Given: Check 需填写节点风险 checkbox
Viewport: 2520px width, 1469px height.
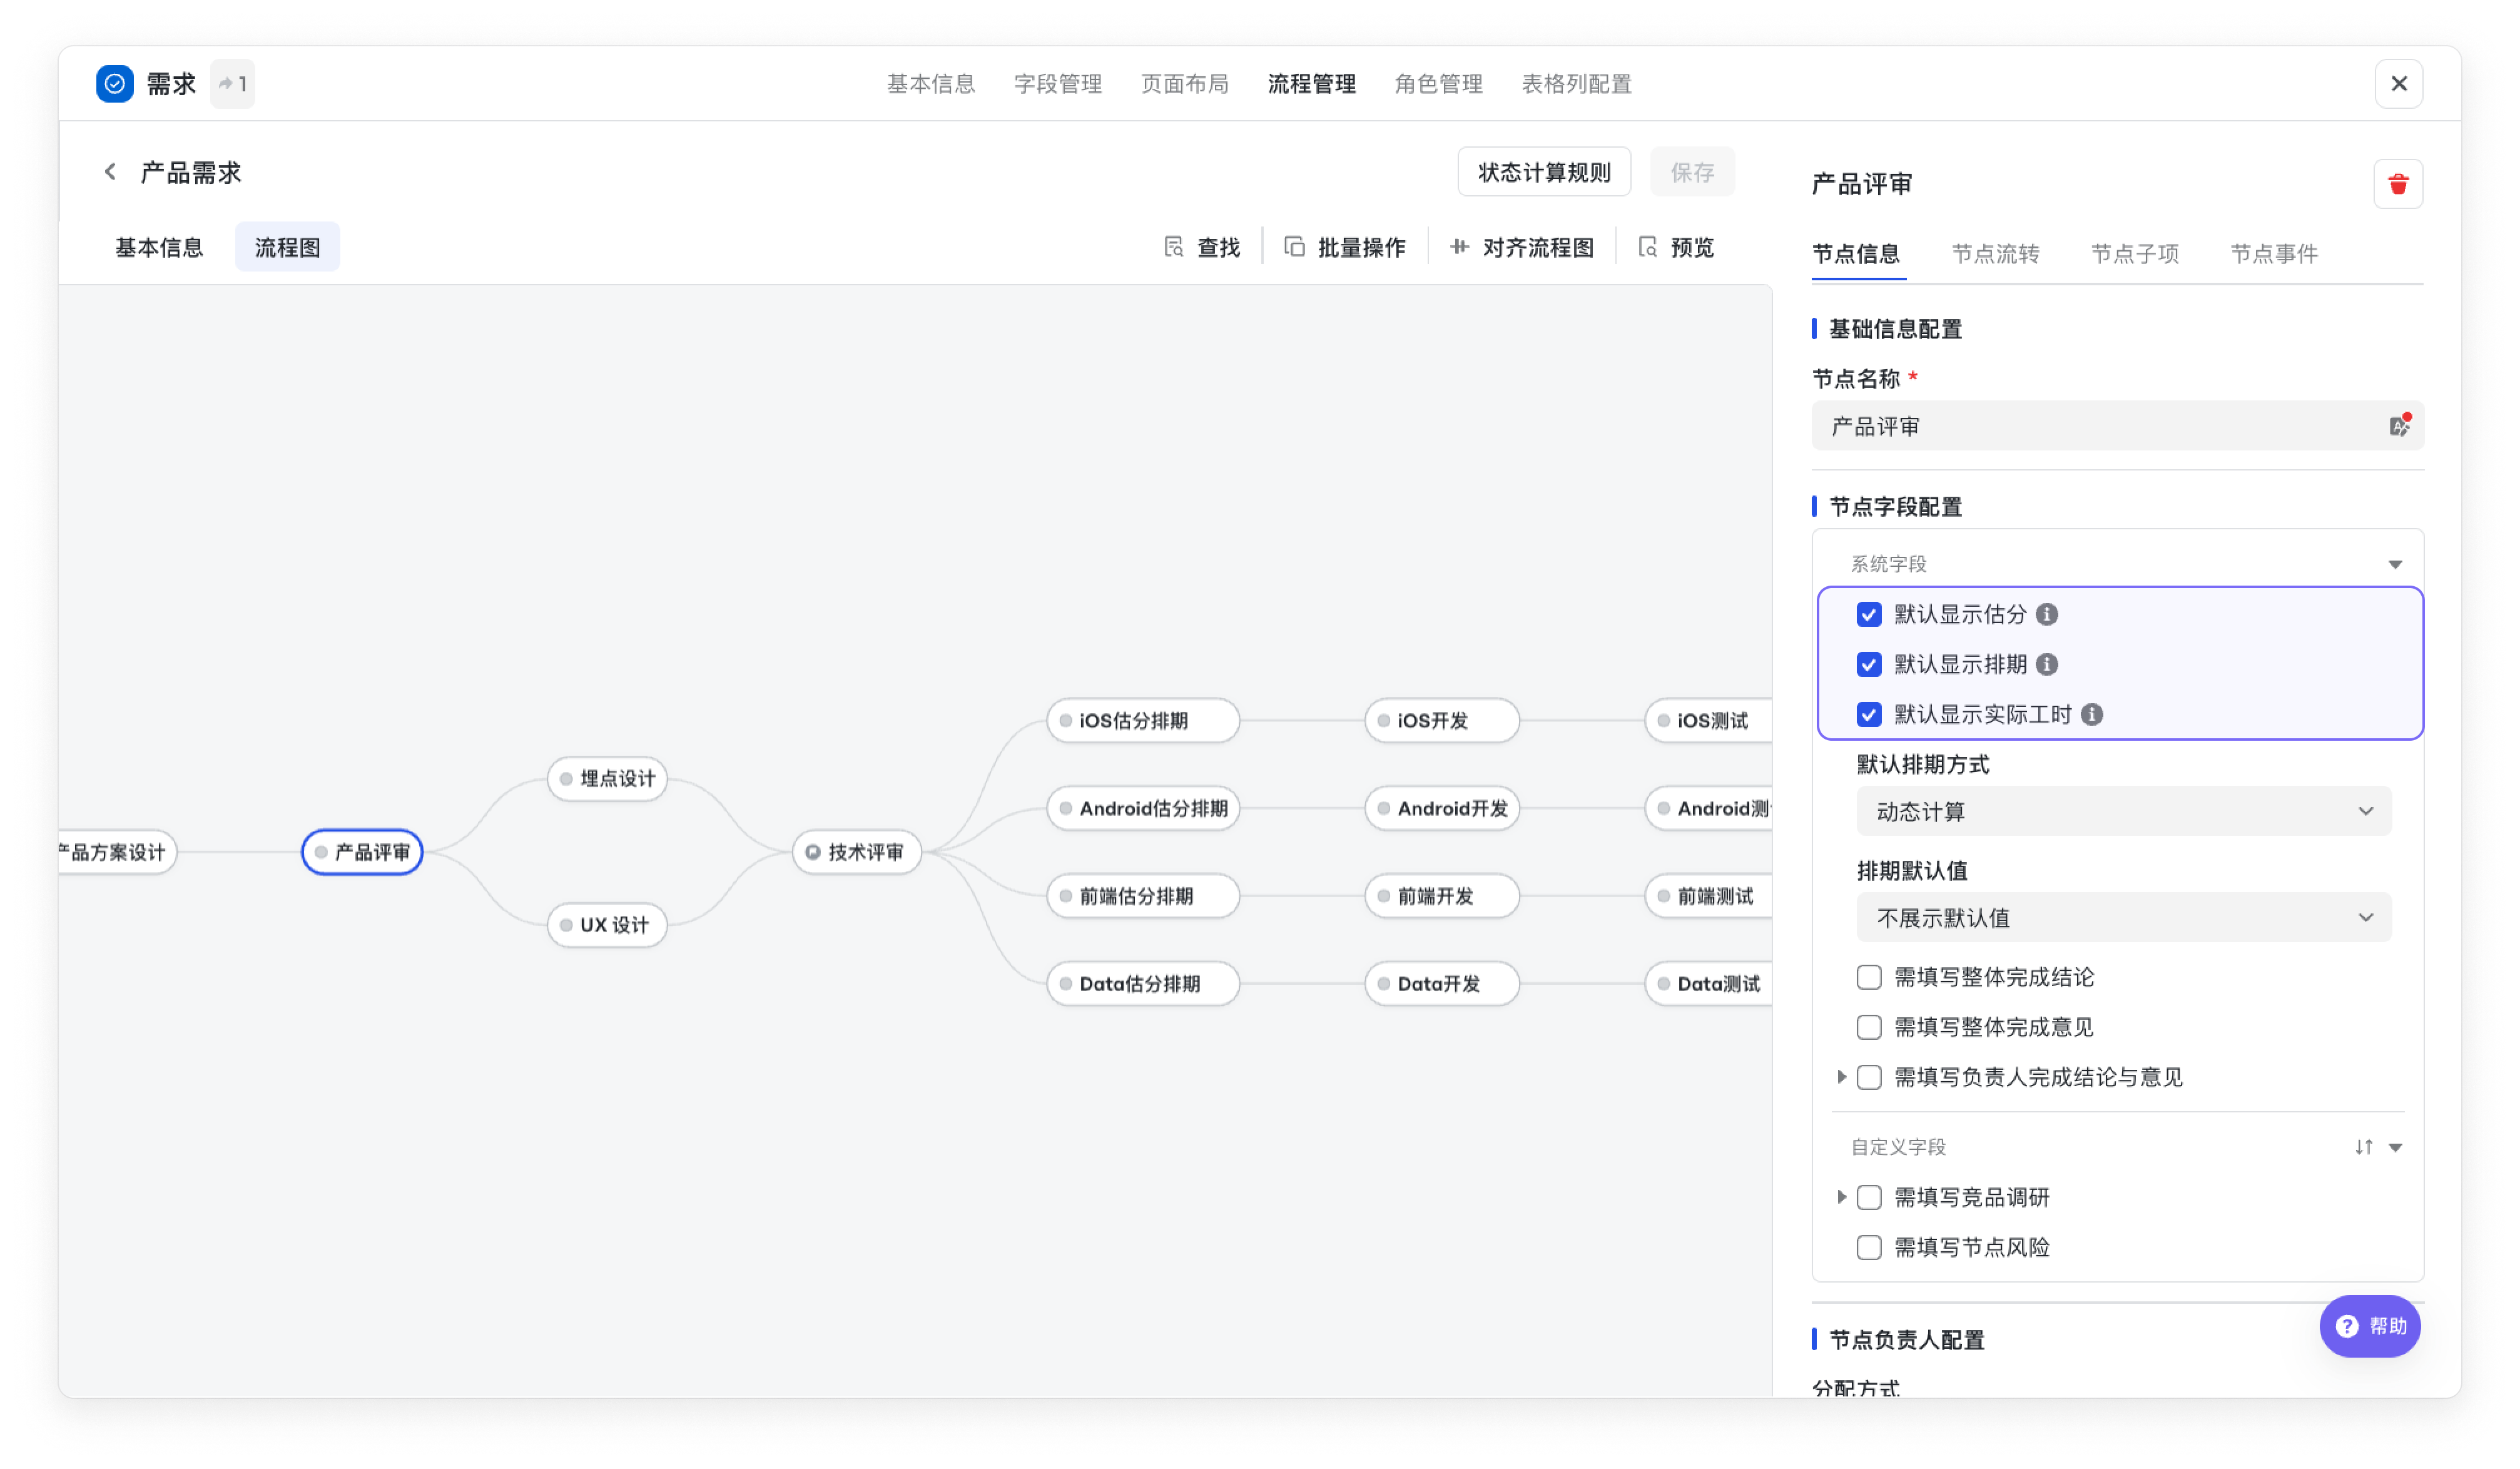Looking at the screenshot, I should pyautogui.click(x=1868, y=1247).
